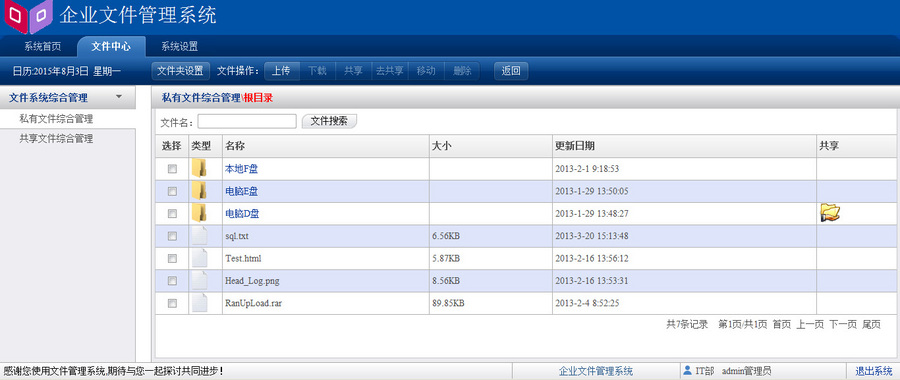Click the size value 6.56KB

pyautogui.click(x=446, y=236)
